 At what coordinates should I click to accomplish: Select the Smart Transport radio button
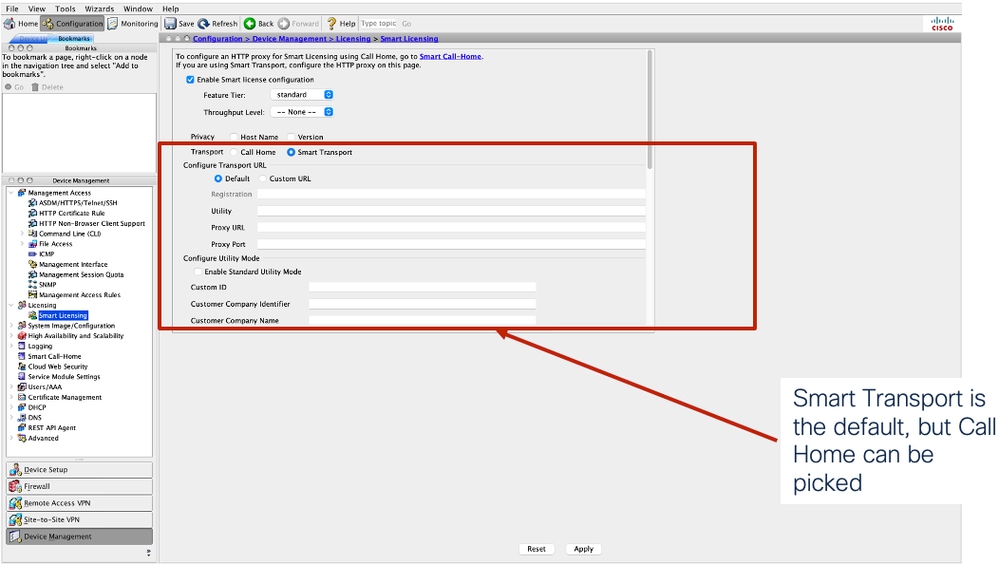(x=291, y=152)
